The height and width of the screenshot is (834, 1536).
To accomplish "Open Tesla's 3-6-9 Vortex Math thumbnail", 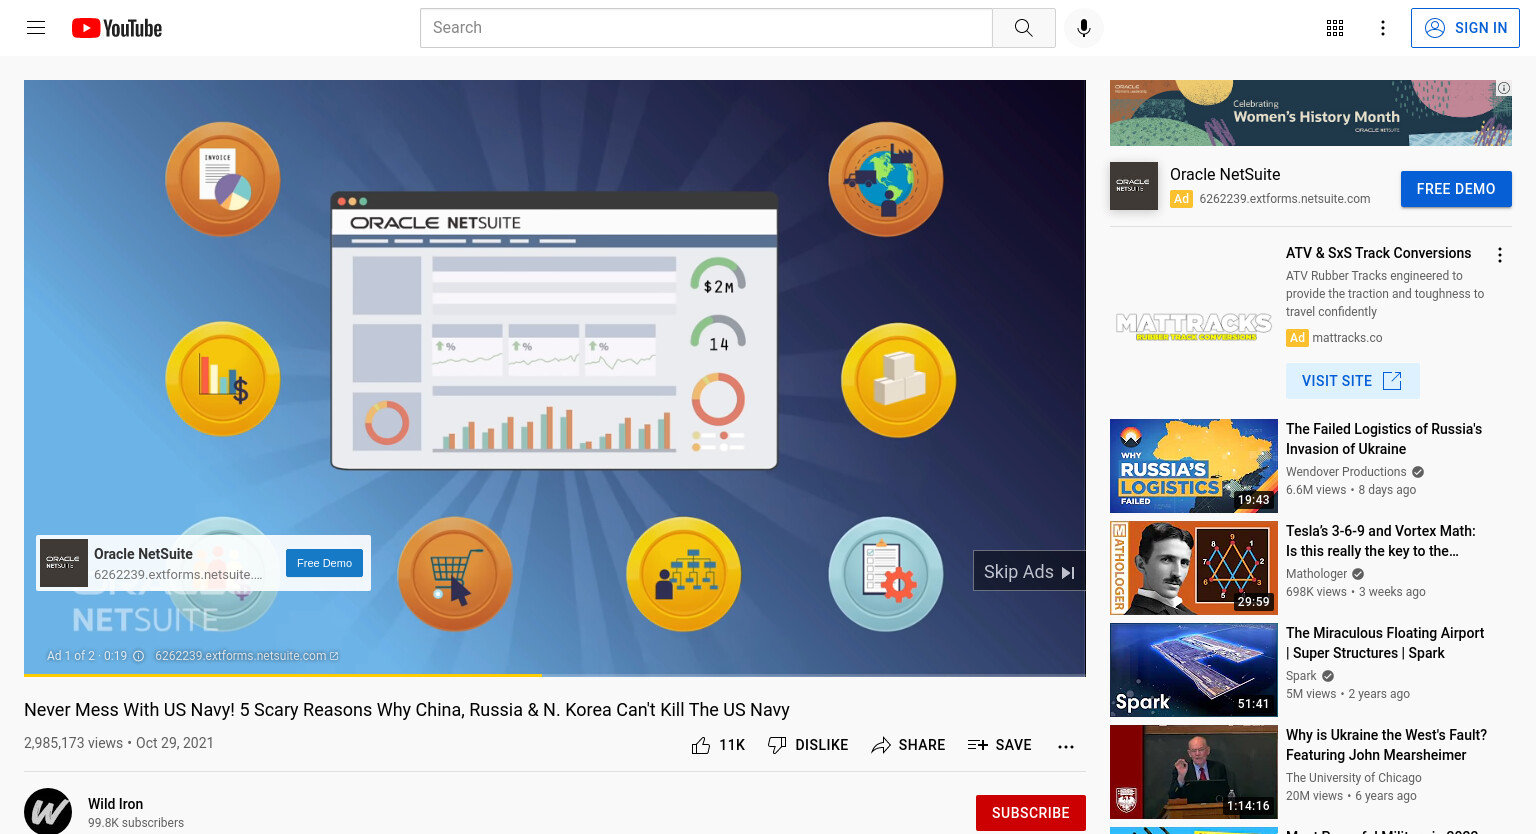I will (x=1194, y=568).
